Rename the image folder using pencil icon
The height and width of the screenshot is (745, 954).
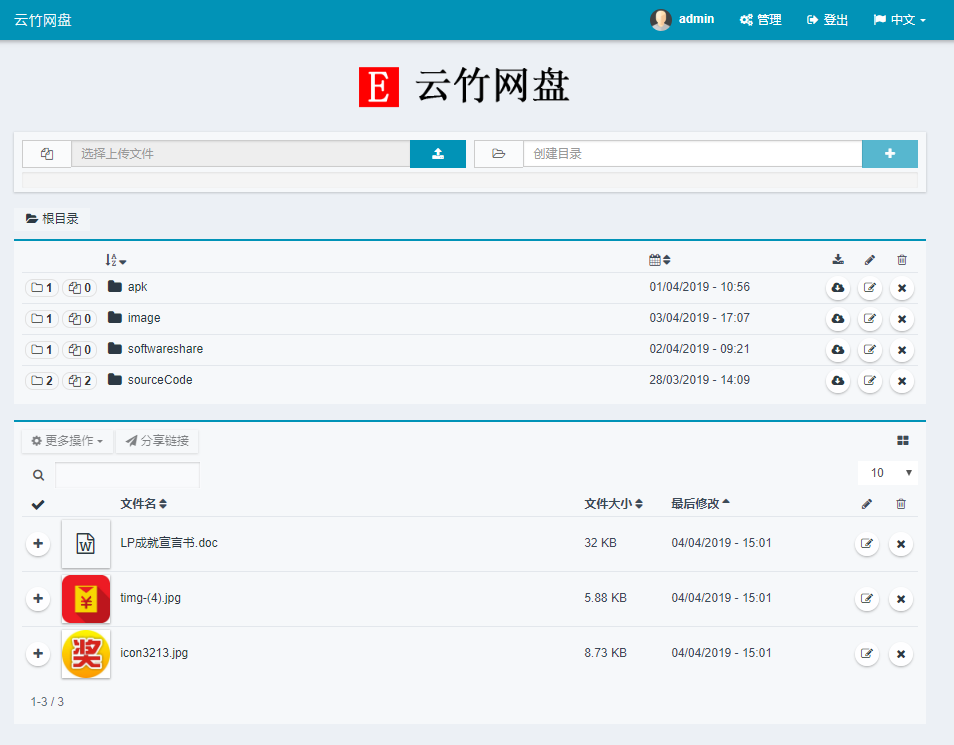point(869,319)
